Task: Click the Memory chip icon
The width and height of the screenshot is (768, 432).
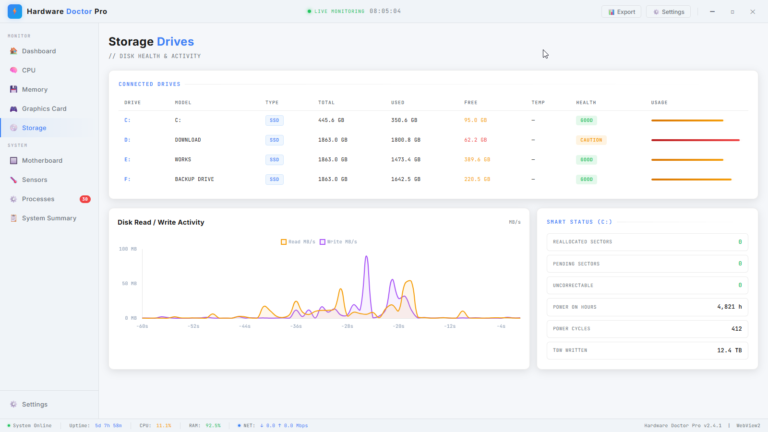Action: point(13,89)
